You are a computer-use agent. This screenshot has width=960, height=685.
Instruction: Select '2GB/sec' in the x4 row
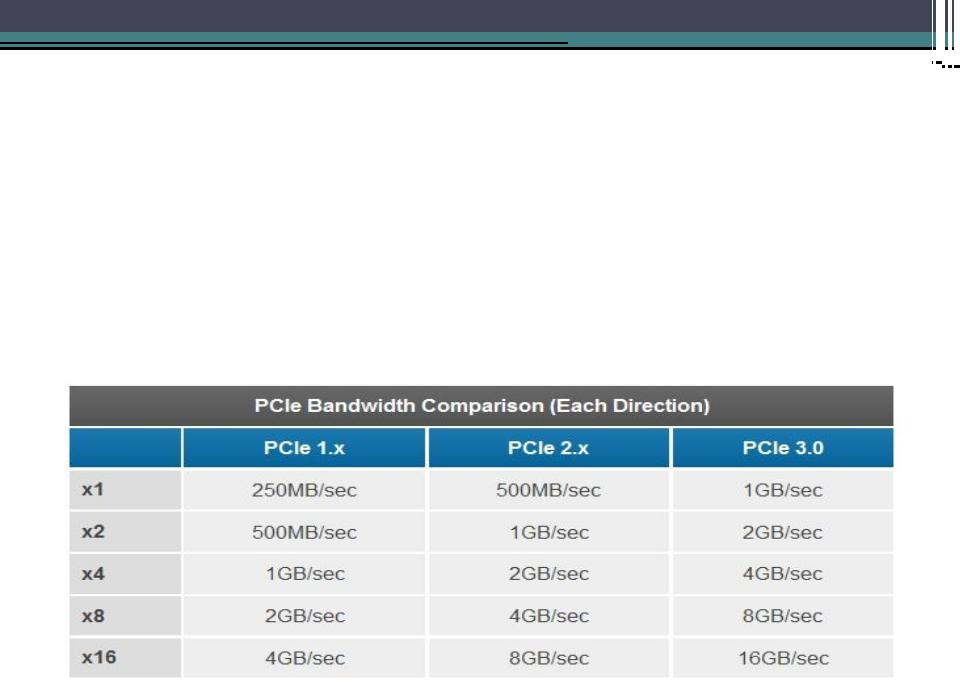pyautogui.click(x=549, y=574)
